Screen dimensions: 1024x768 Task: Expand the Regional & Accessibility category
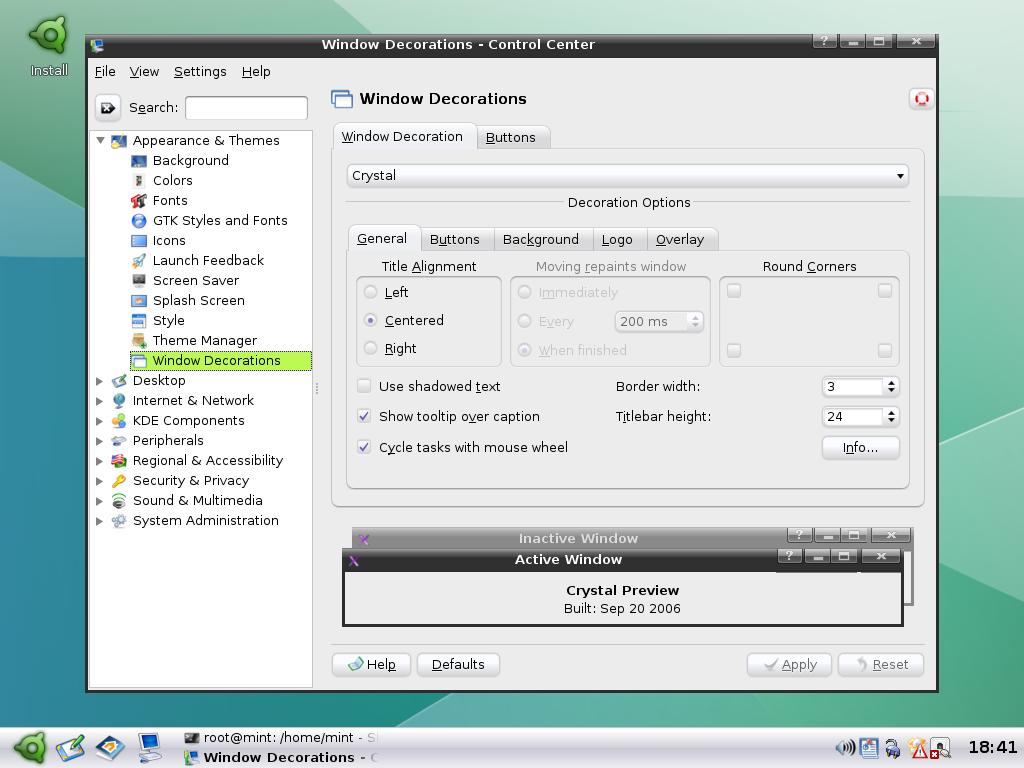pos(99,461)
